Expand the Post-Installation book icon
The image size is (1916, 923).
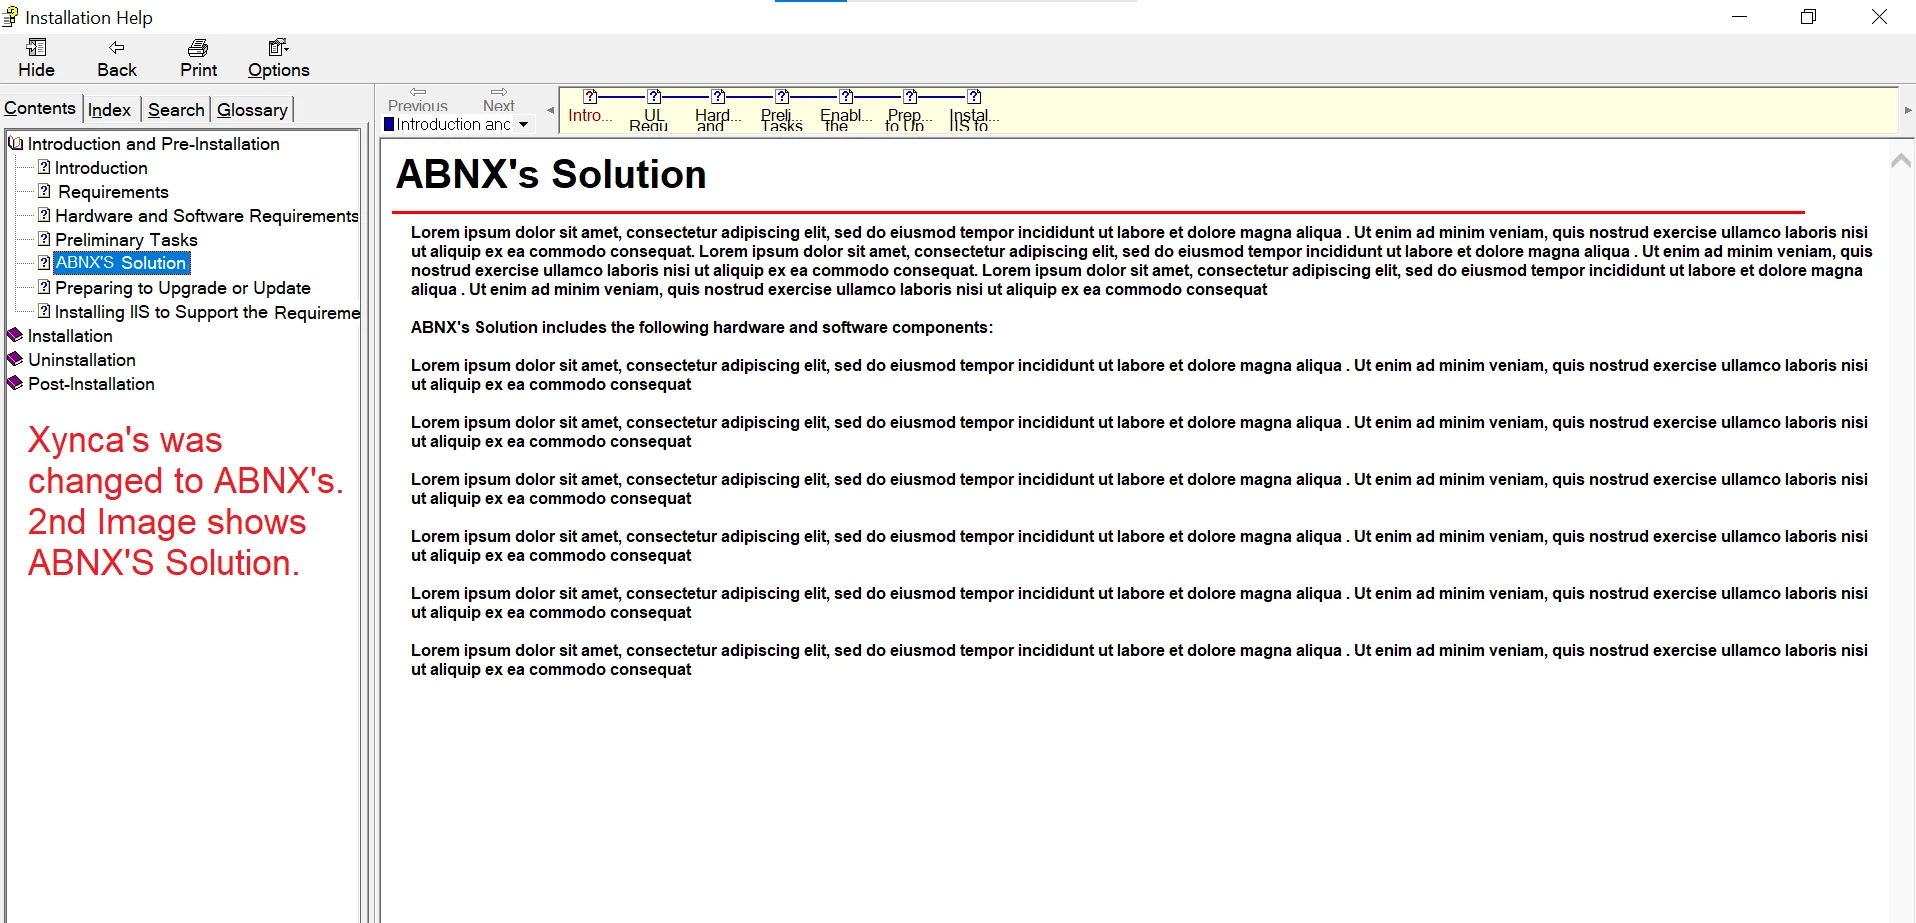click(x=15, y=383)
